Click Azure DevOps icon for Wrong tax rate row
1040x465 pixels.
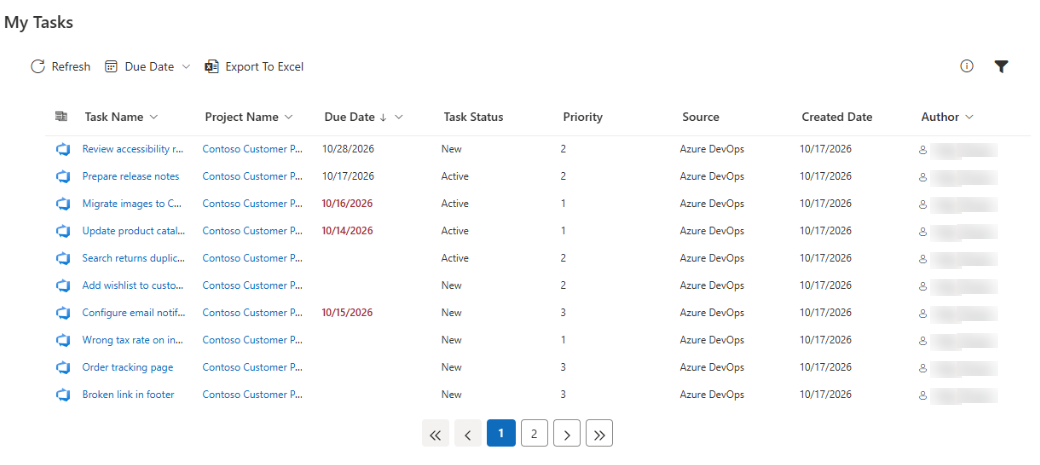pos(63,340)
